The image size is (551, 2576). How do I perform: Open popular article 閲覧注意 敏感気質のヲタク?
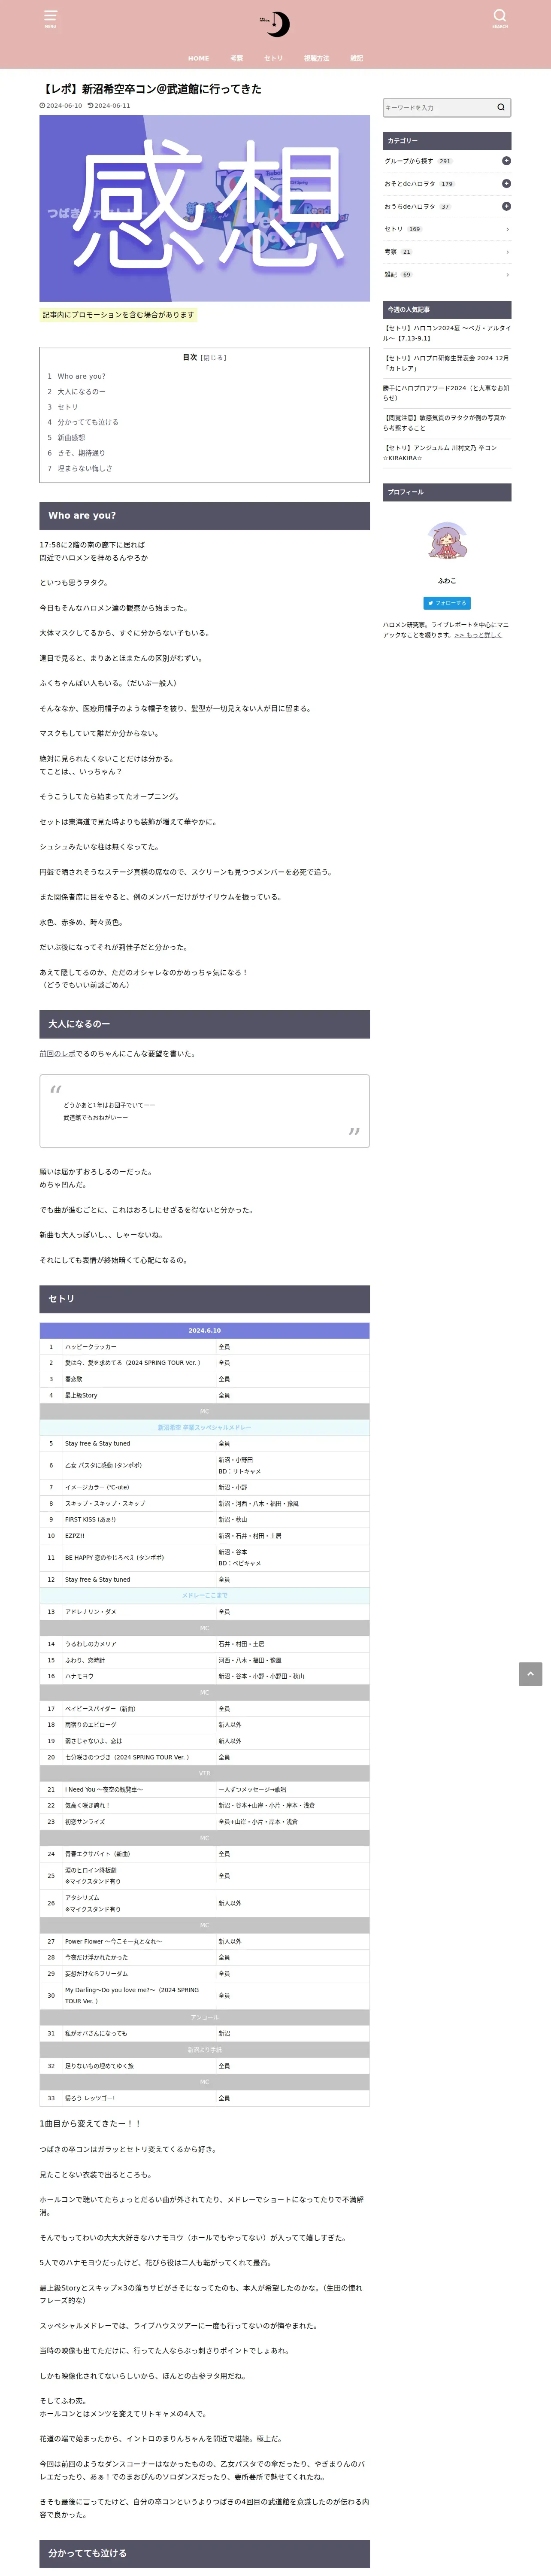point(447,423)
